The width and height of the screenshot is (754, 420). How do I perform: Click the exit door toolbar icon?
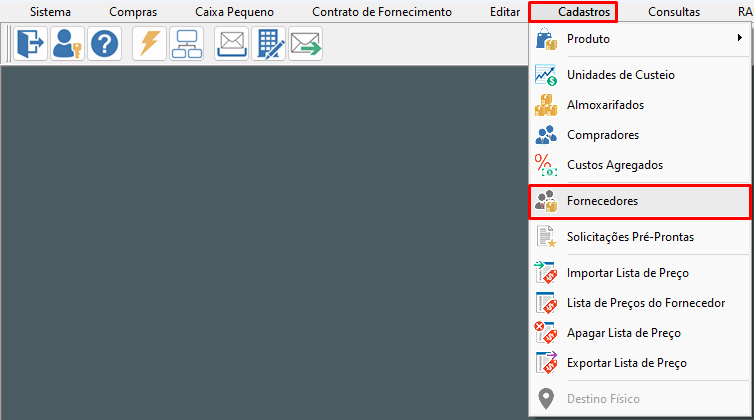[x=30, y=44]
